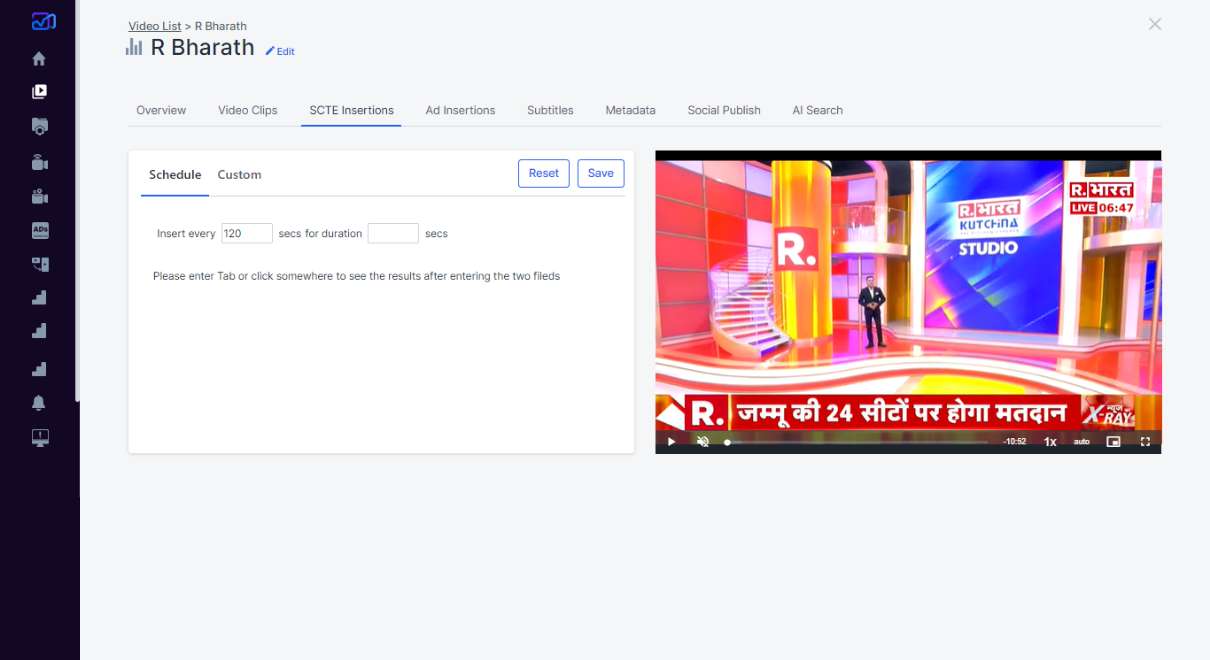Click the ADs icon in the sidebar
The width and height of the screenshot is (1210, 660).
[x=40, y=230]
